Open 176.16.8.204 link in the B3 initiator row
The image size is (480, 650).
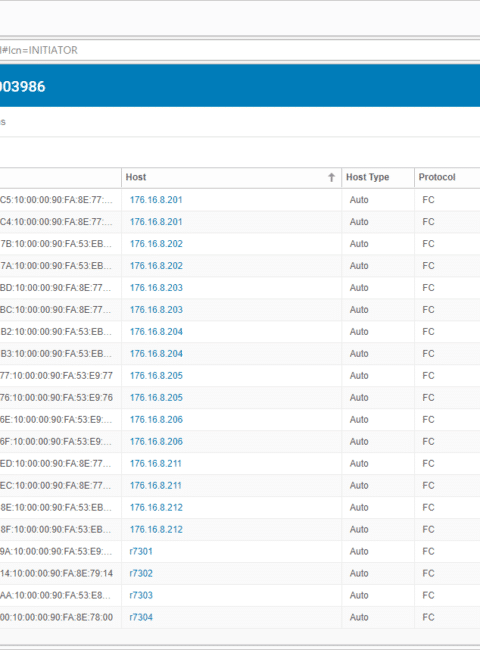(x=156, y=354)
